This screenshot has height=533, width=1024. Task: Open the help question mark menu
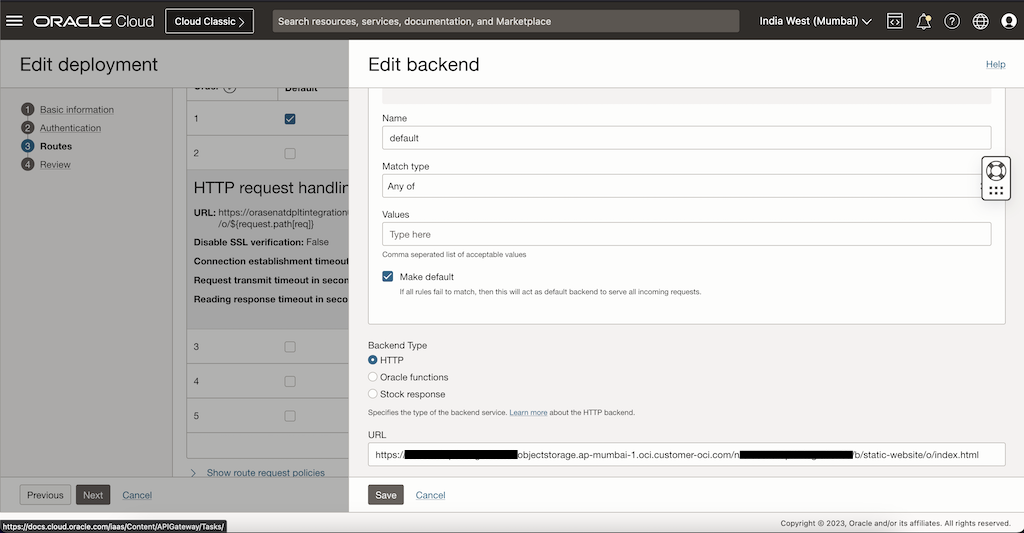952,21
